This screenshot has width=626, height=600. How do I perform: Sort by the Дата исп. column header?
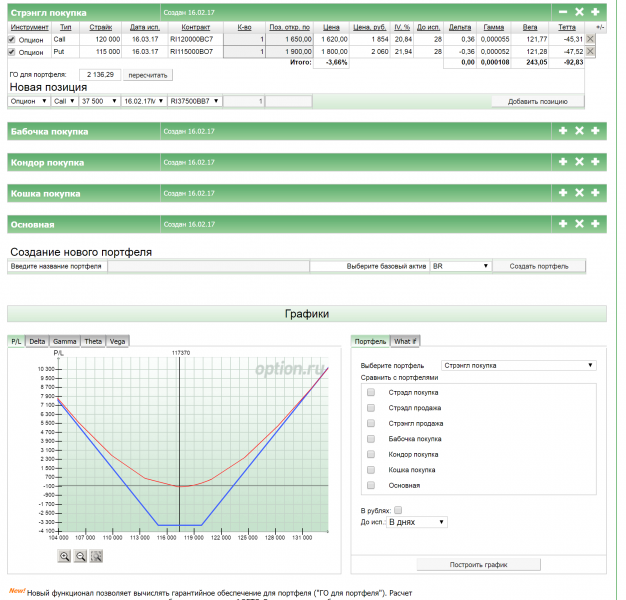pyautogui.click(x=145, y=27)
